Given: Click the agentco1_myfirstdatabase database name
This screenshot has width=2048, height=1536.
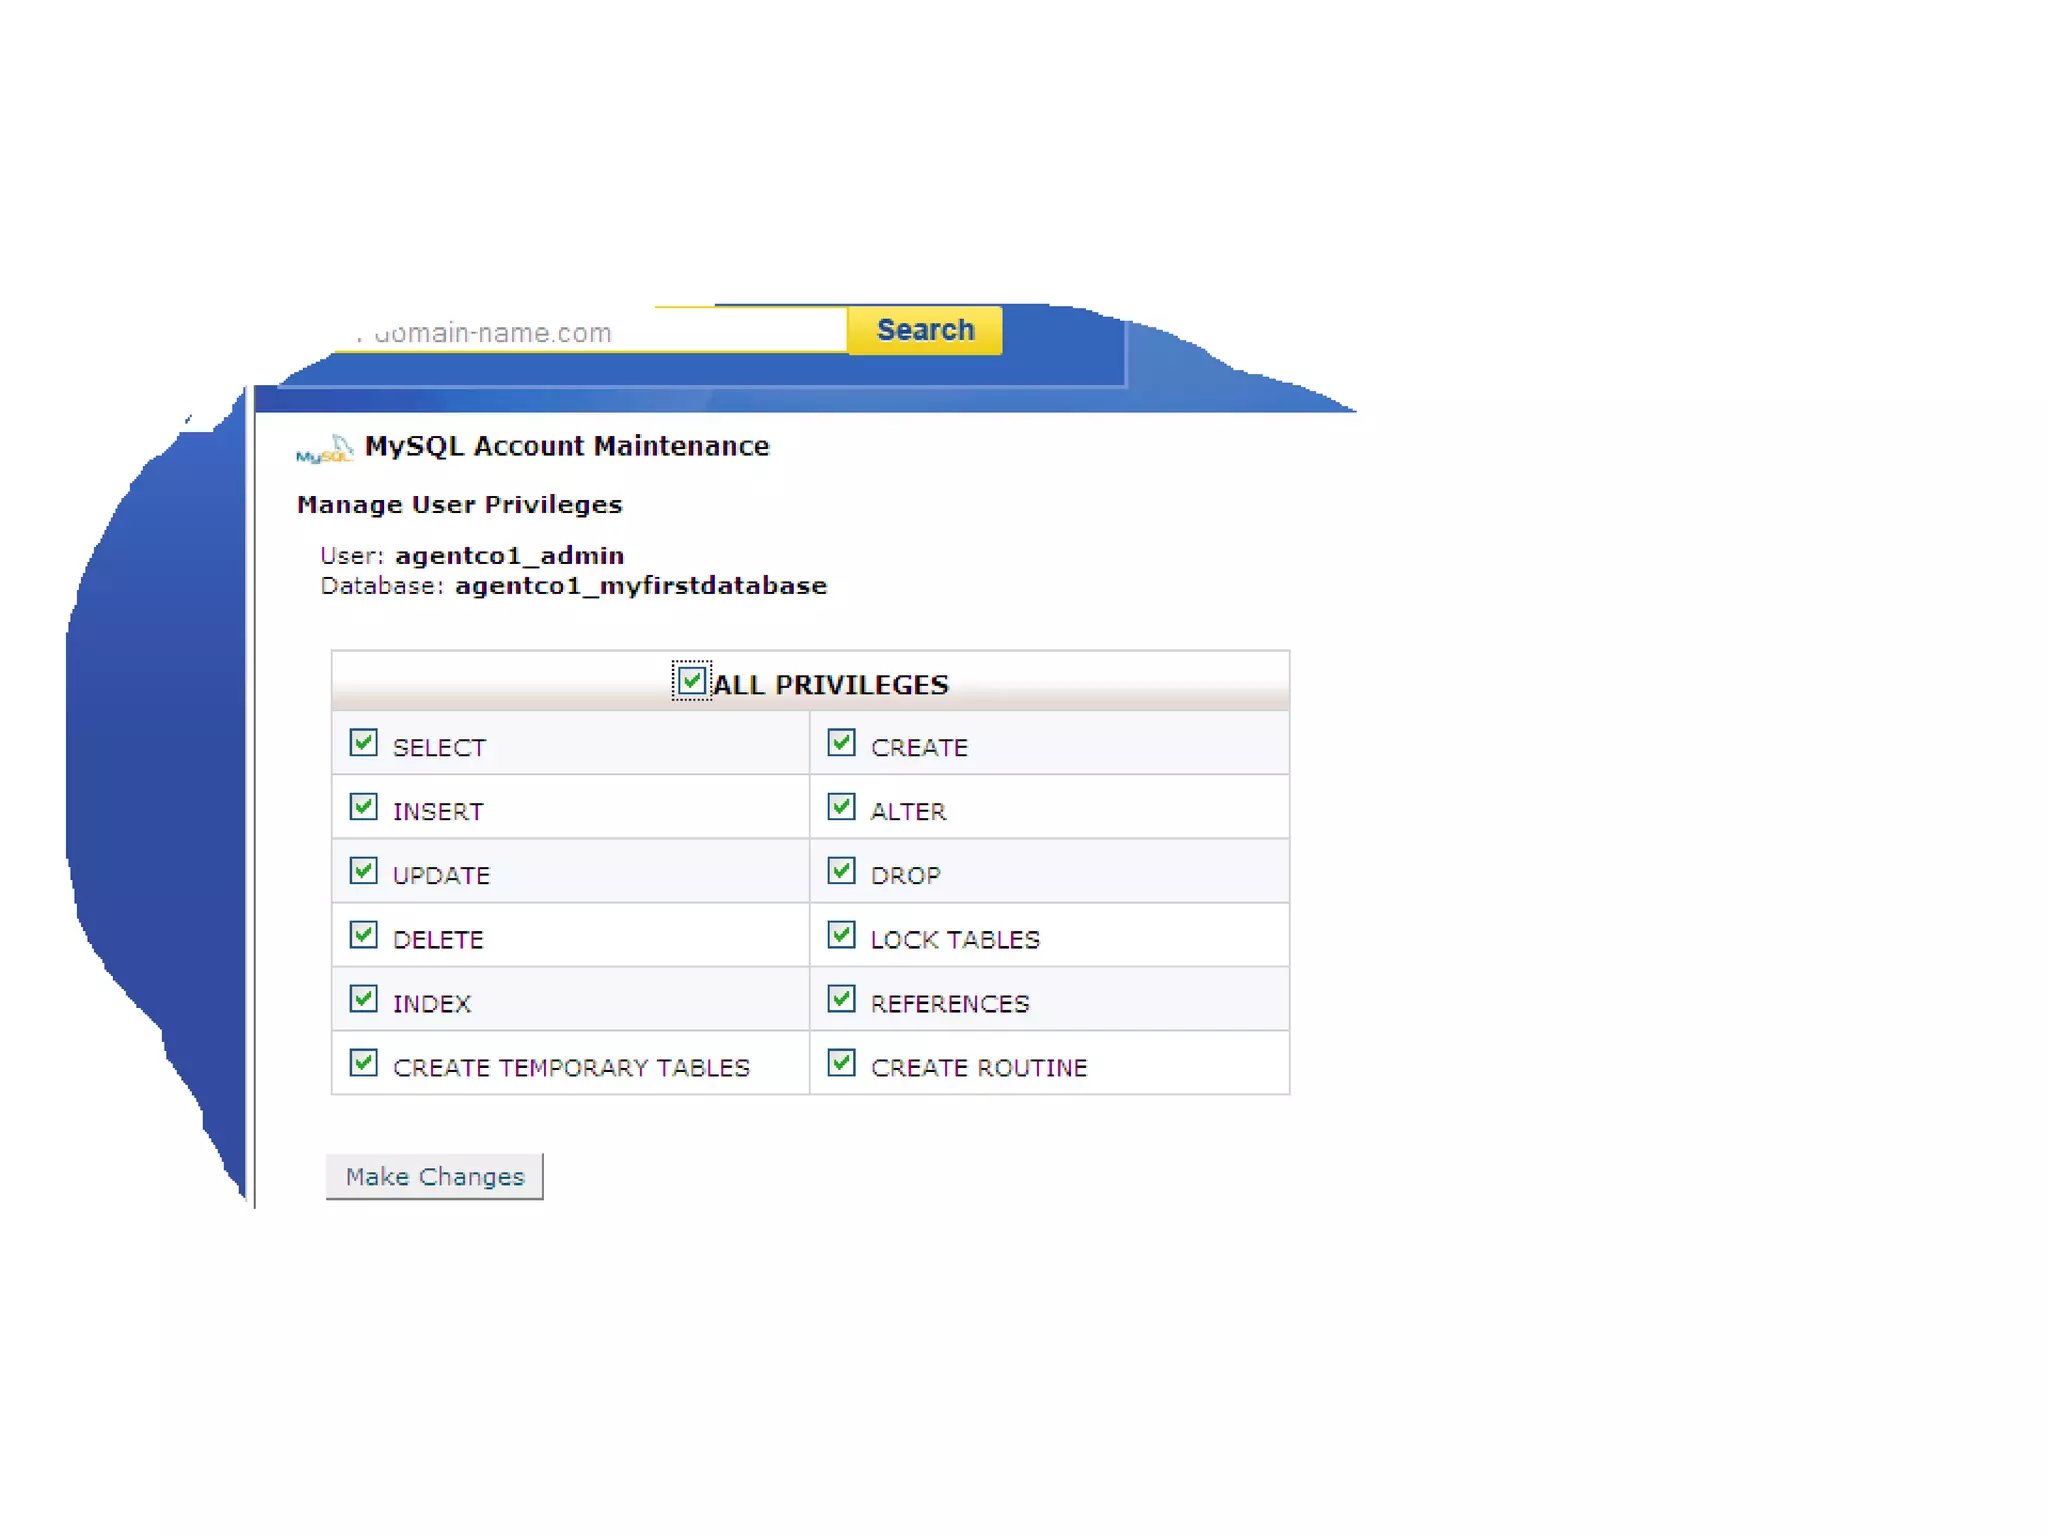Looking at the screenshot, I should tap(640, 586).
